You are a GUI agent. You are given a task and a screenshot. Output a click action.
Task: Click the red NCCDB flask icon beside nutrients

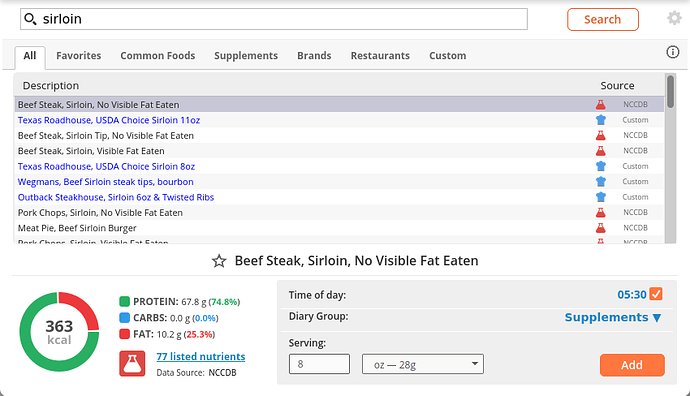[x=132, y=363]
